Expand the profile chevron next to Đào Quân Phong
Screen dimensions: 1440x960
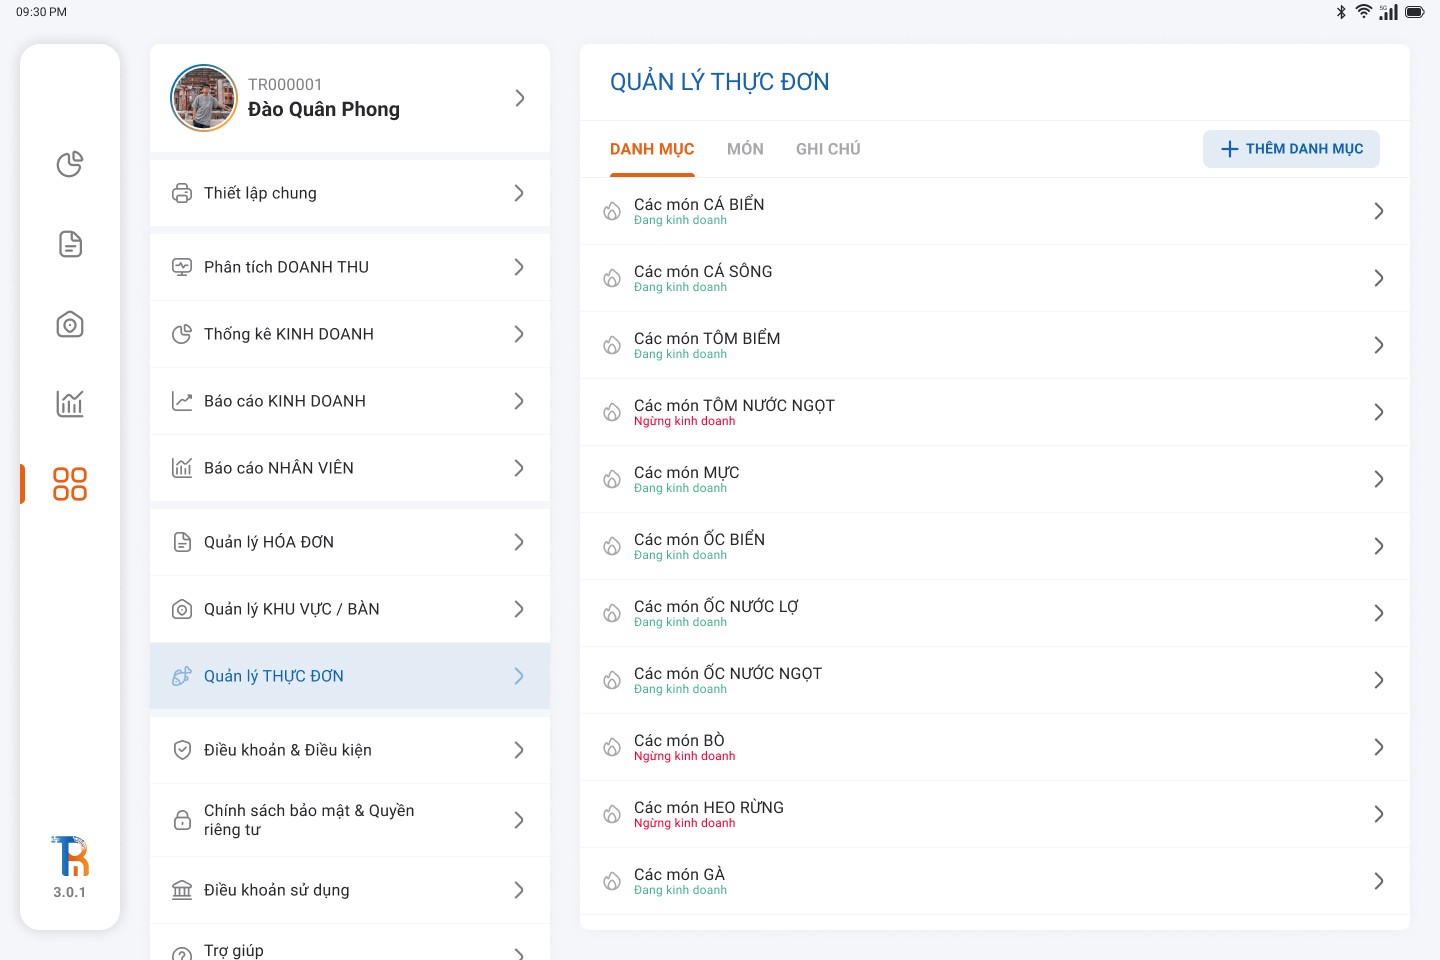[520, 98]
